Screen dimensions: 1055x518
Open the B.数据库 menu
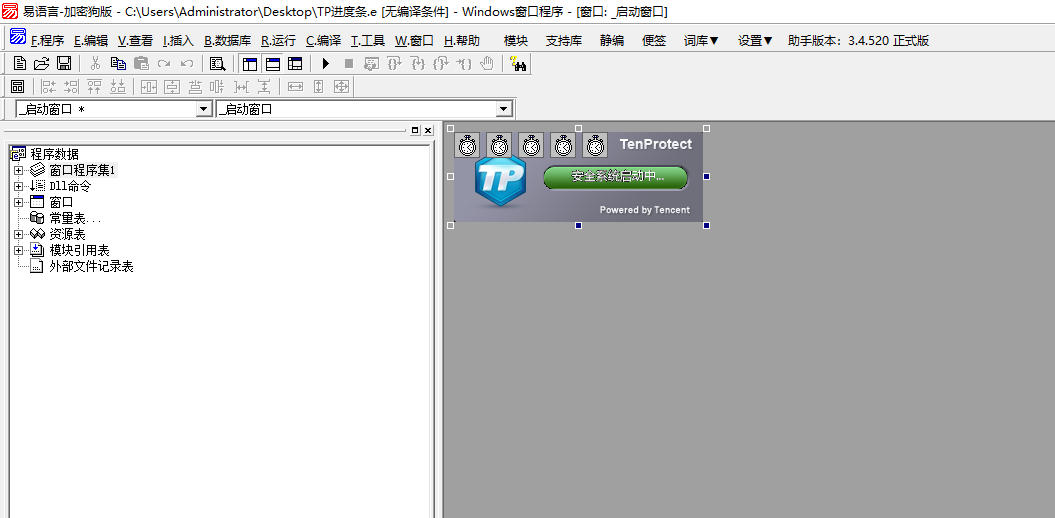pyautogui.click(x=227, y=40)
